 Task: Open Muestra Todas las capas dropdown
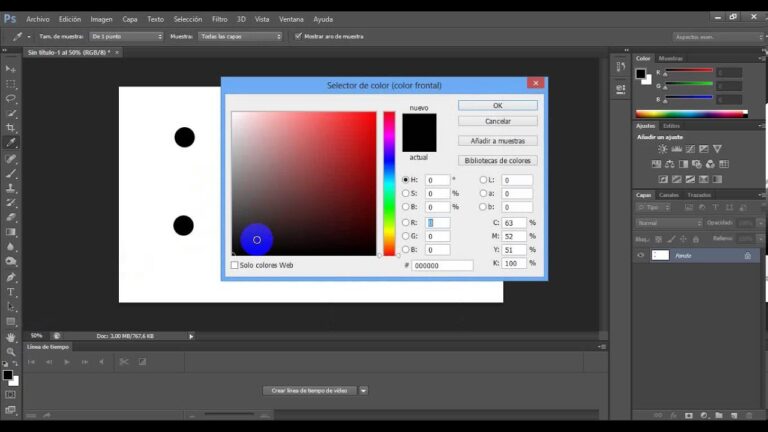tap(241, 36)
